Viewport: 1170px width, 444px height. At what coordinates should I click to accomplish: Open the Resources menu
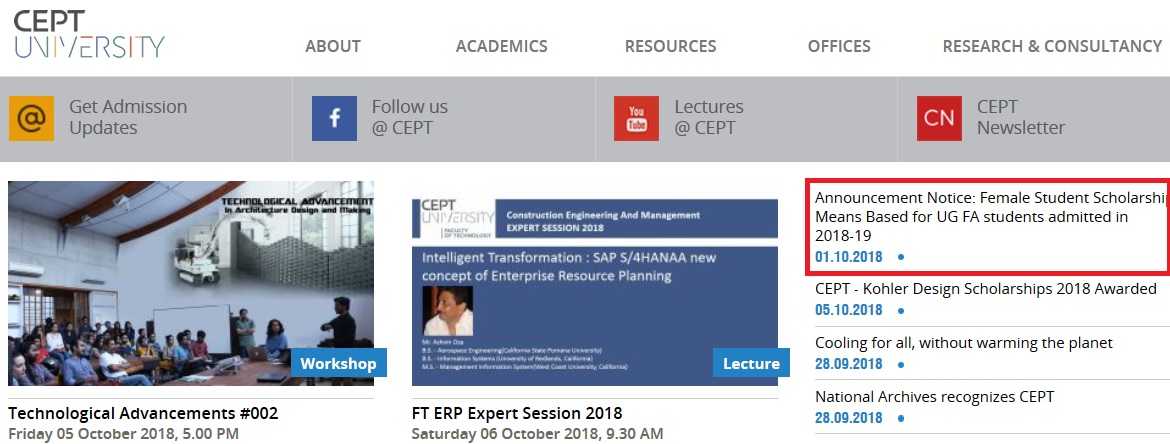[670, 46]
